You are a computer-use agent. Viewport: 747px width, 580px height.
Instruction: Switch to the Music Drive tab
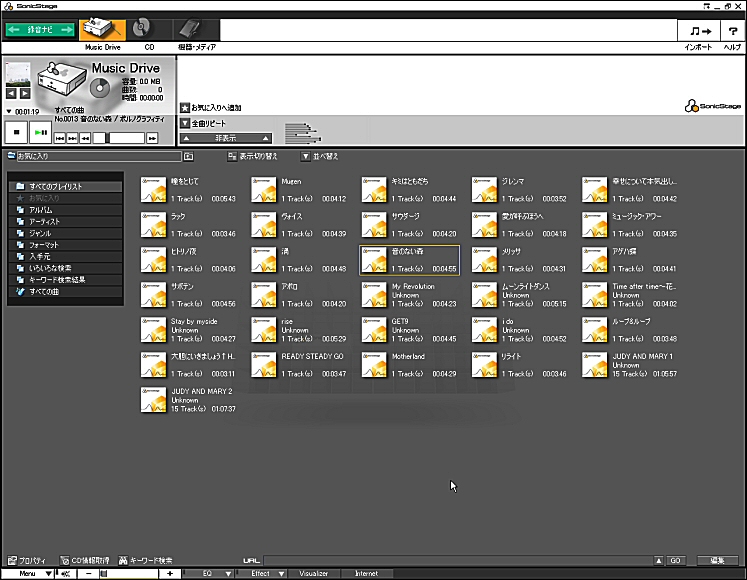101,30
